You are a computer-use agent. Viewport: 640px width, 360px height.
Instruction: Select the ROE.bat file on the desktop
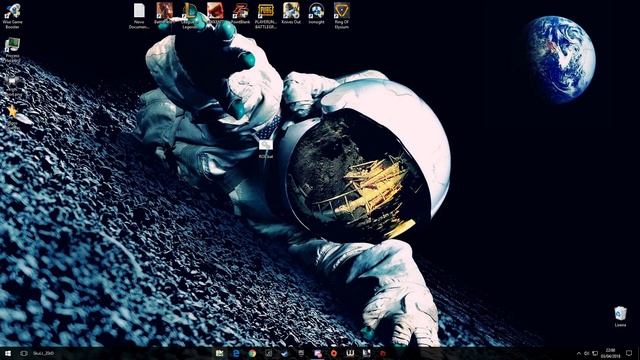coord(266,149)
